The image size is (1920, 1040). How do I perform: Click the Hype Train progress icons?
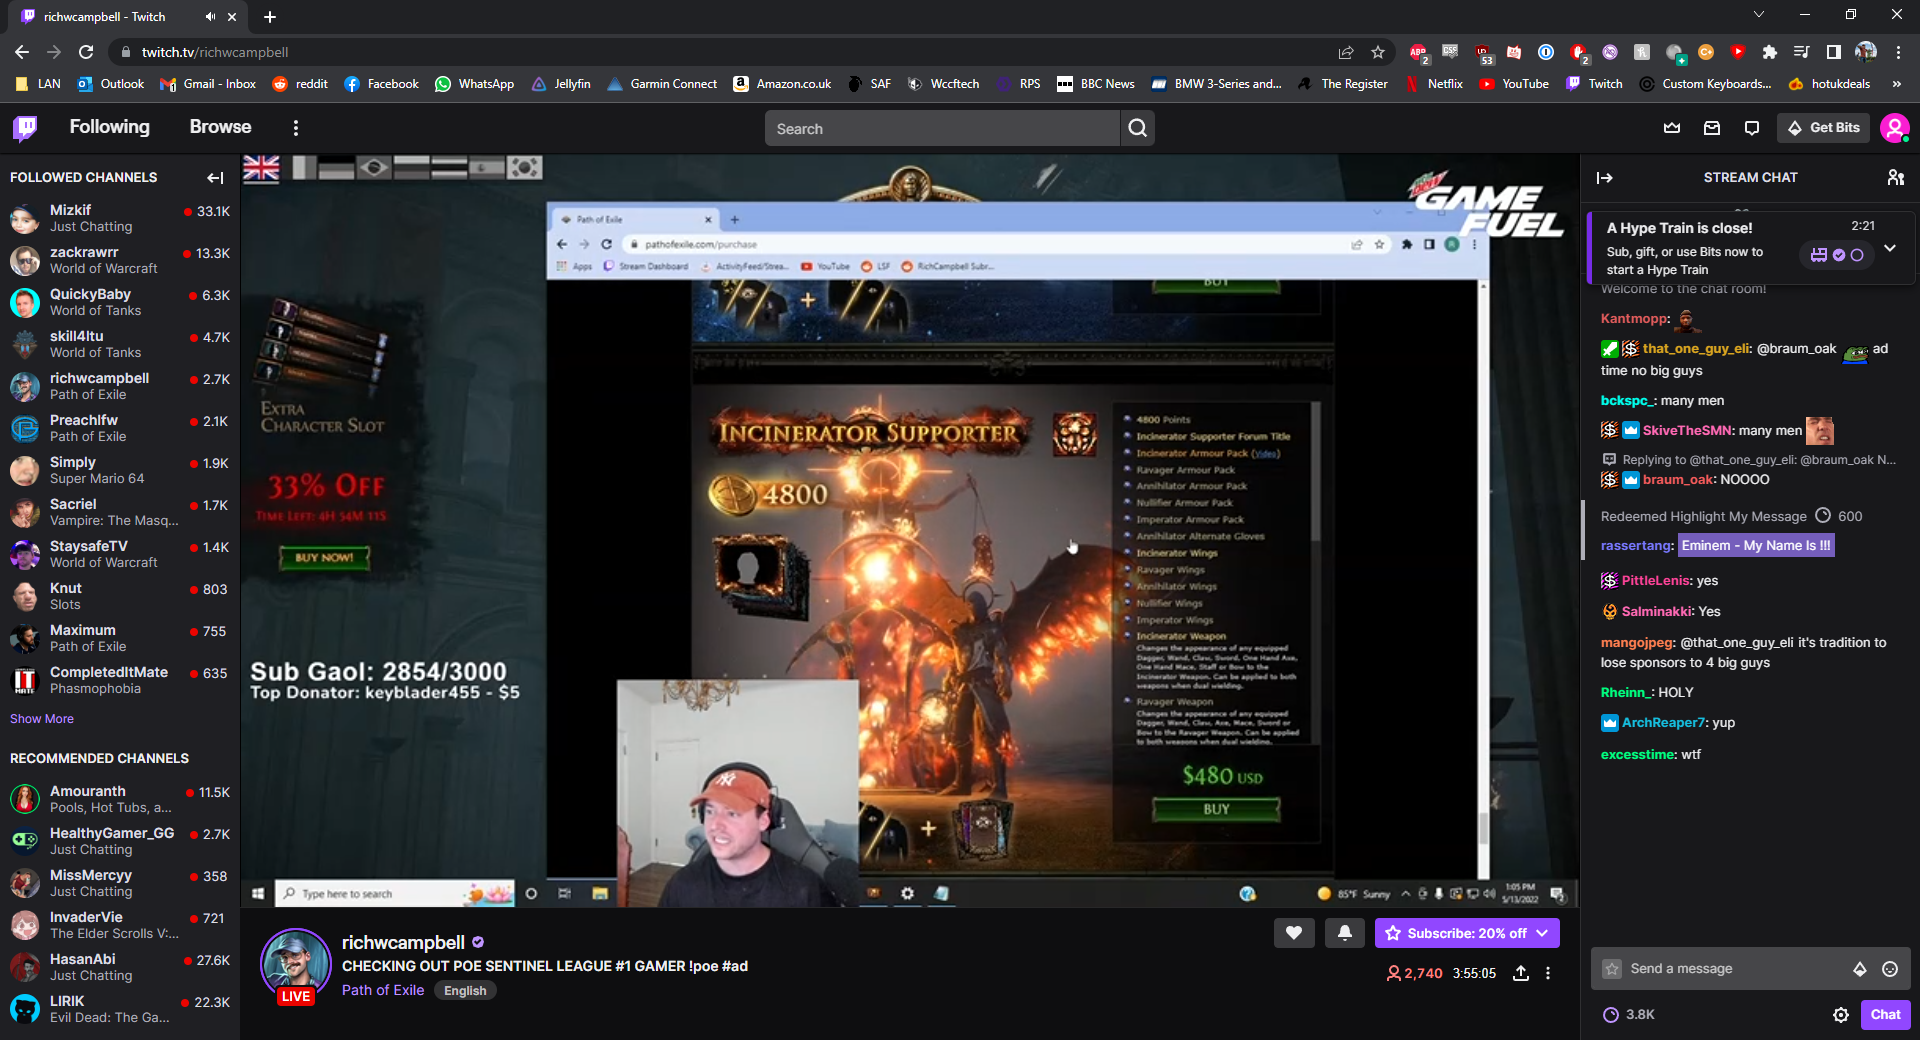coord(1837,255)
